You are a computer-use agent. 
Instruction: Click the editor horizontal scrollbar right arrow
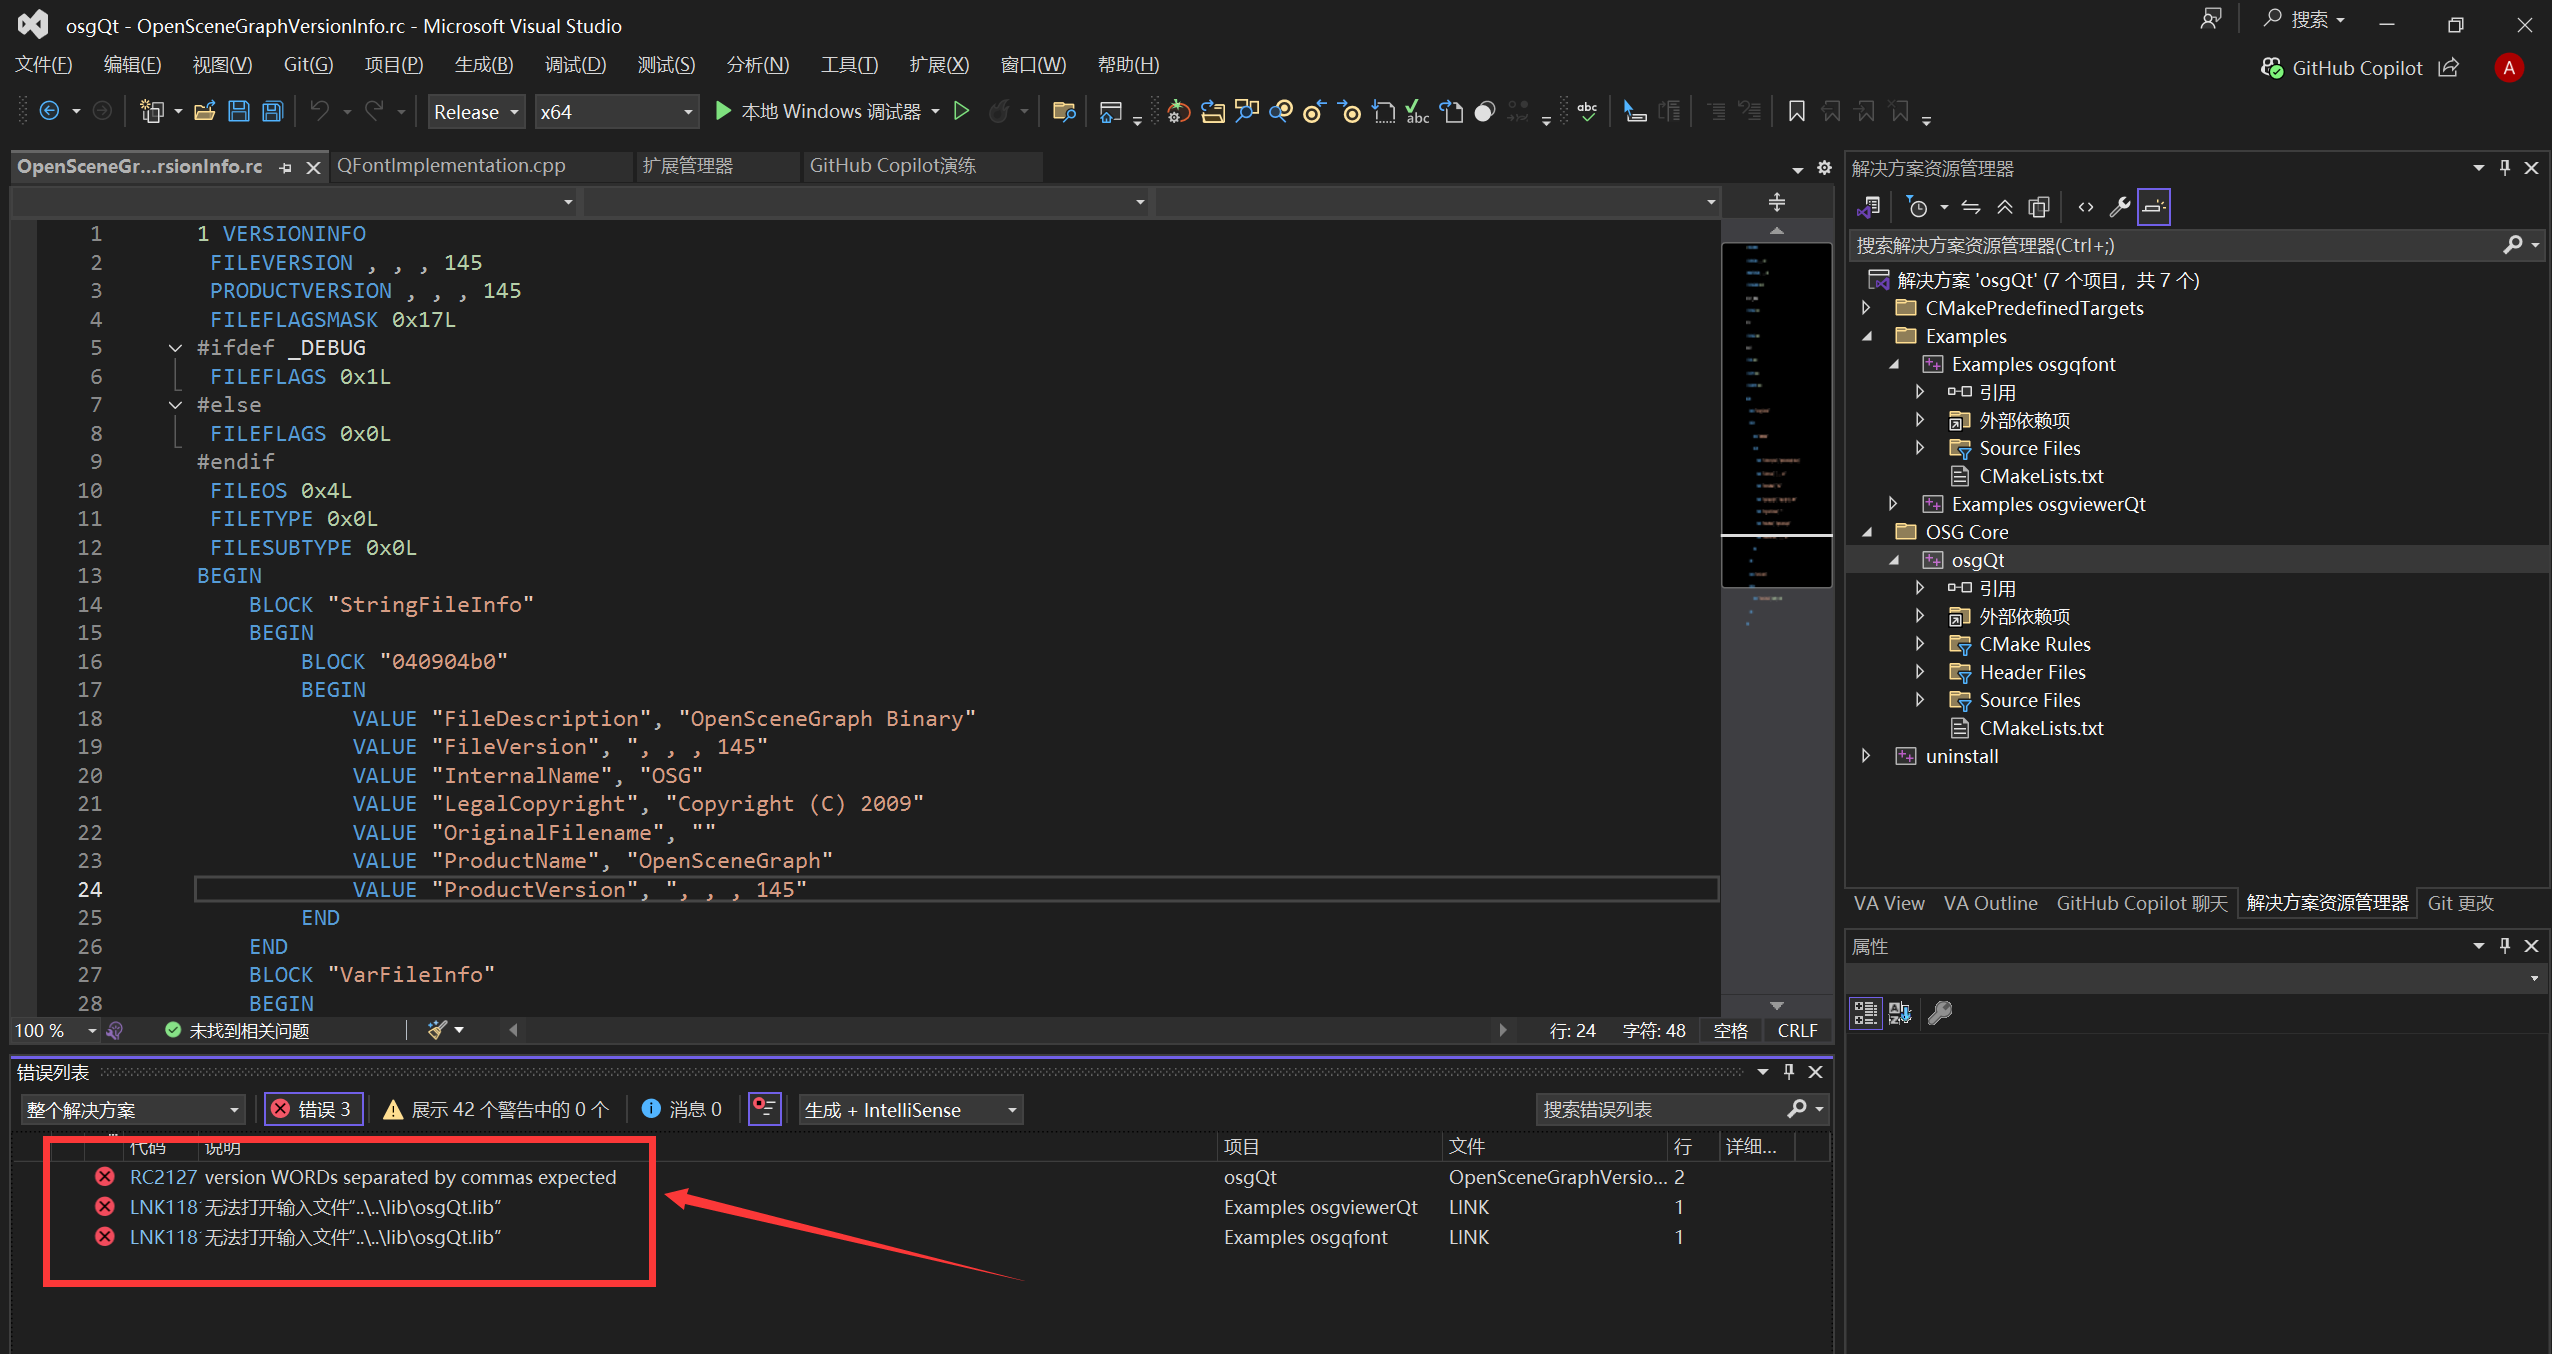(x=1502, y=1030)
